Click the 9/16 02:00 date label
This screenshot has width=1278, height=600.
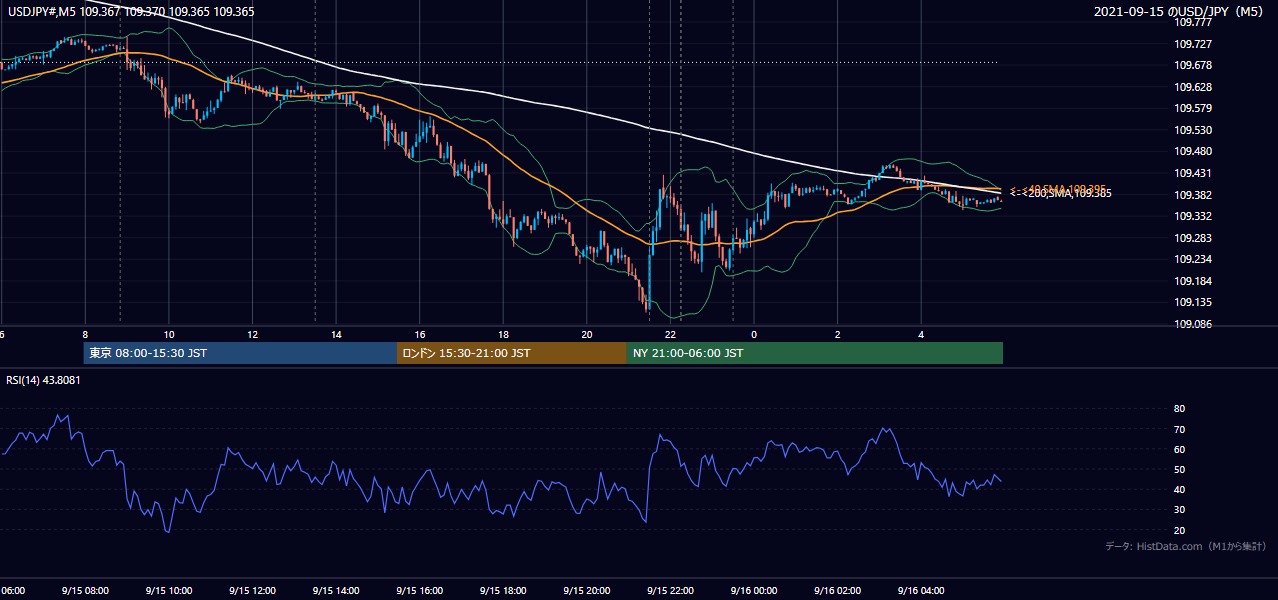[x=837, y=591]
